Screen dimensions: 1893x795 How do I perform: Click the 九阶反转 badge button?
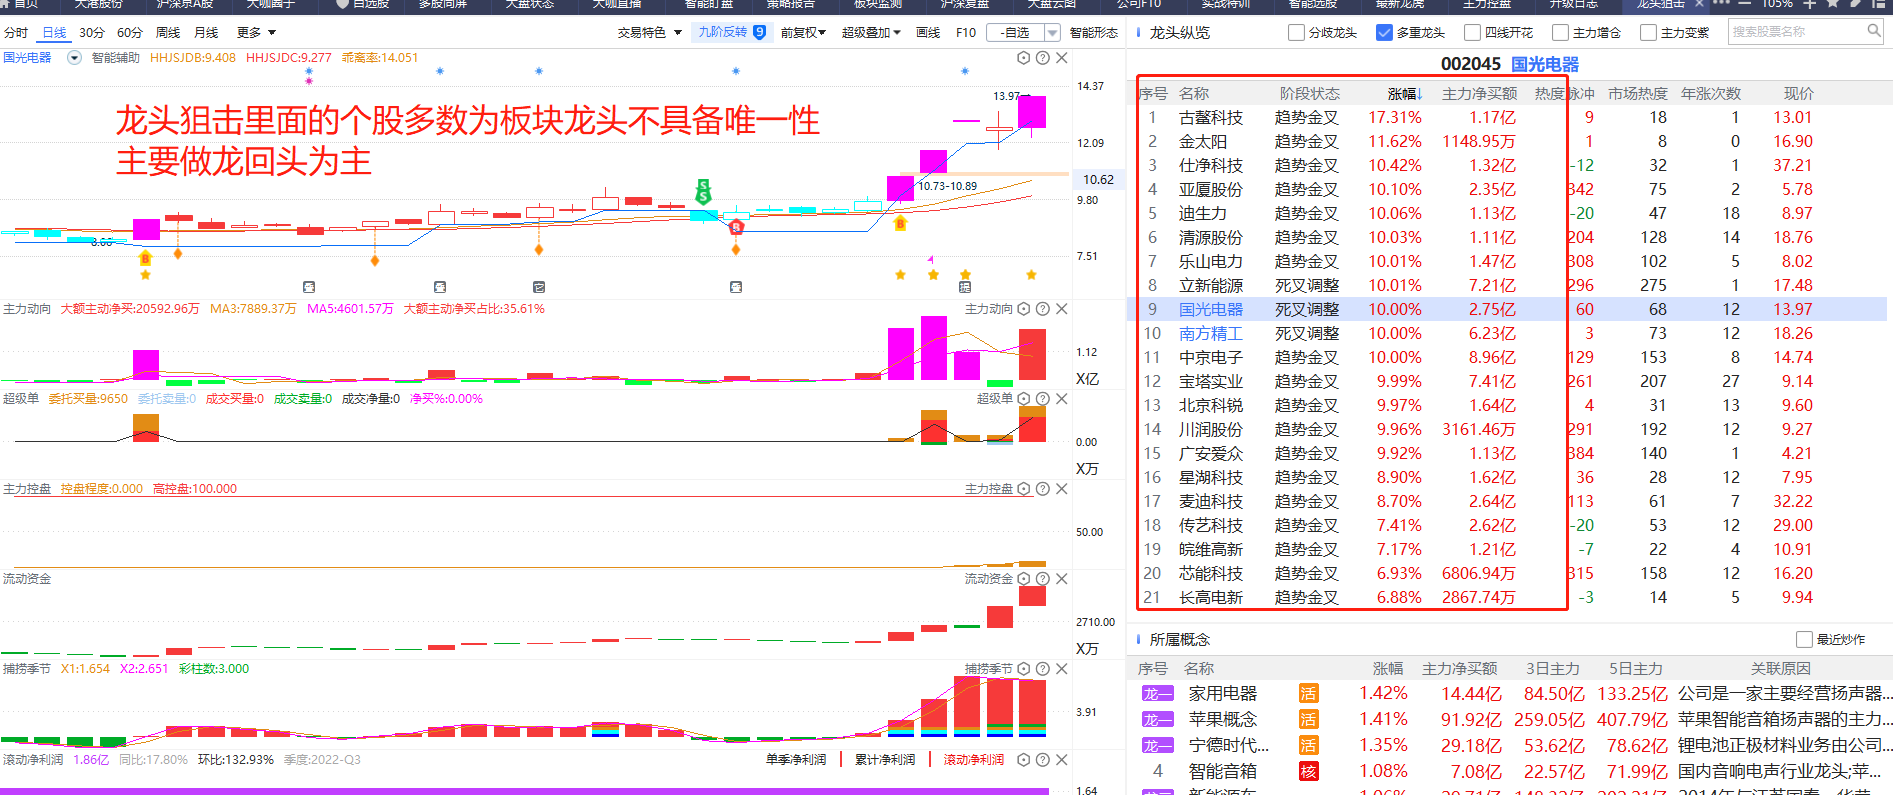(x=732, y=32)
